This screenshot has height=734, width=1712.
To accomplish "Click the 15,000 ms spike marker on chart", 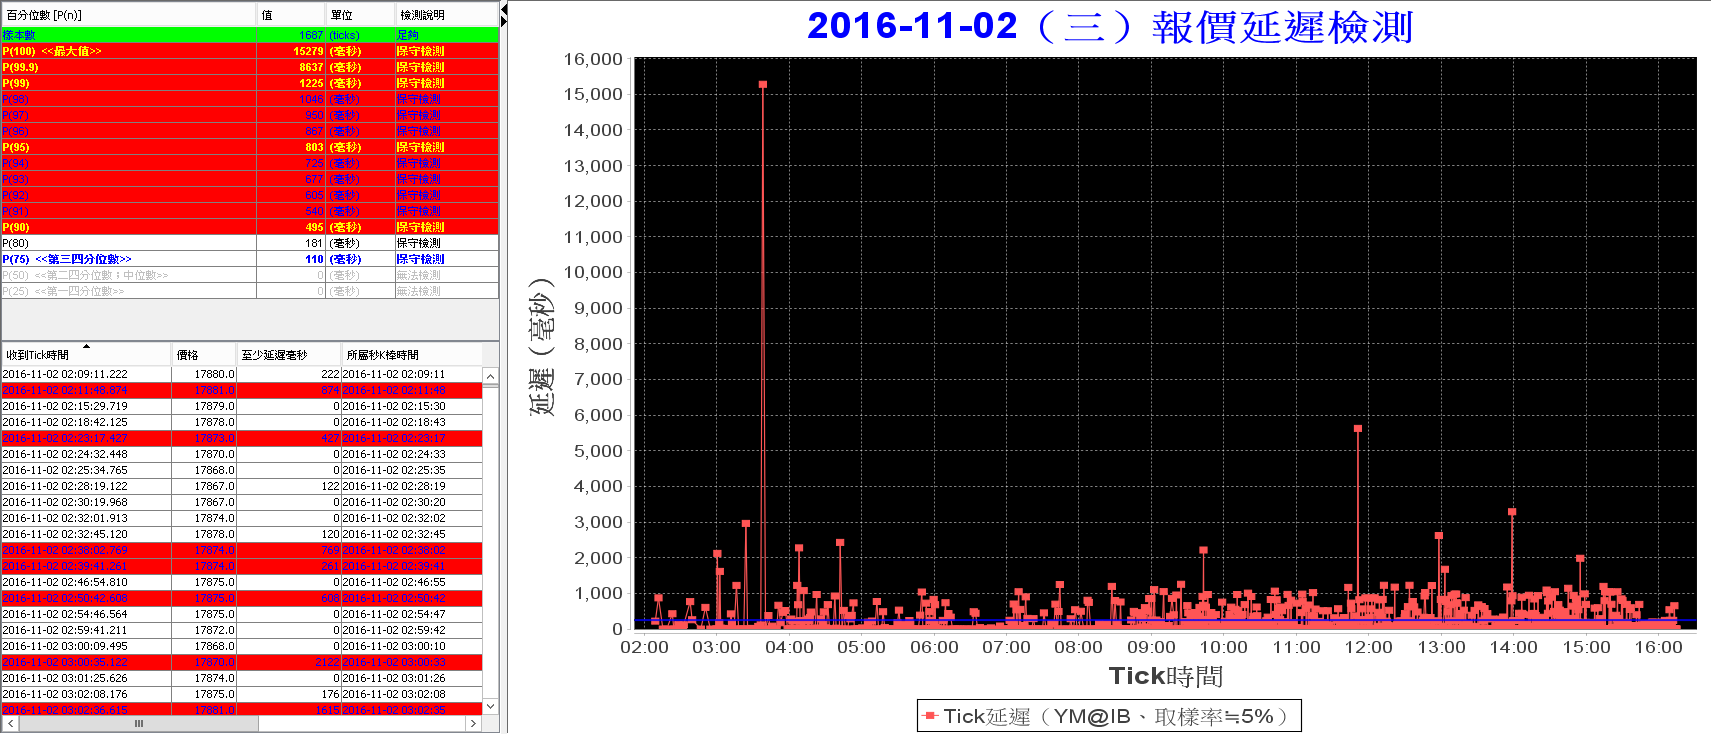I will tap(763, 84).
